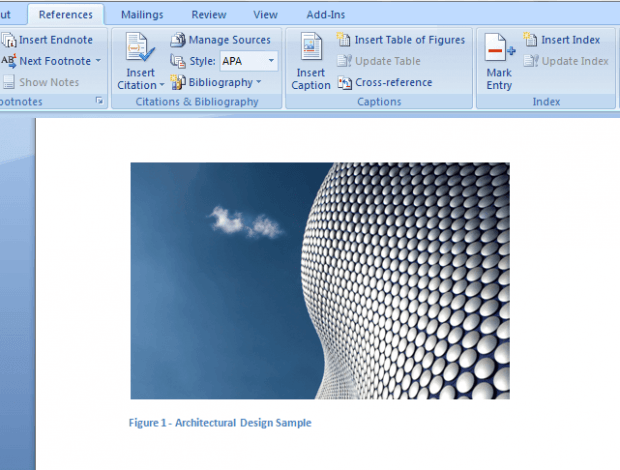Open the Footnotes dialog launcher
This screenshot has height=470, width=620.
click(99, 102)
